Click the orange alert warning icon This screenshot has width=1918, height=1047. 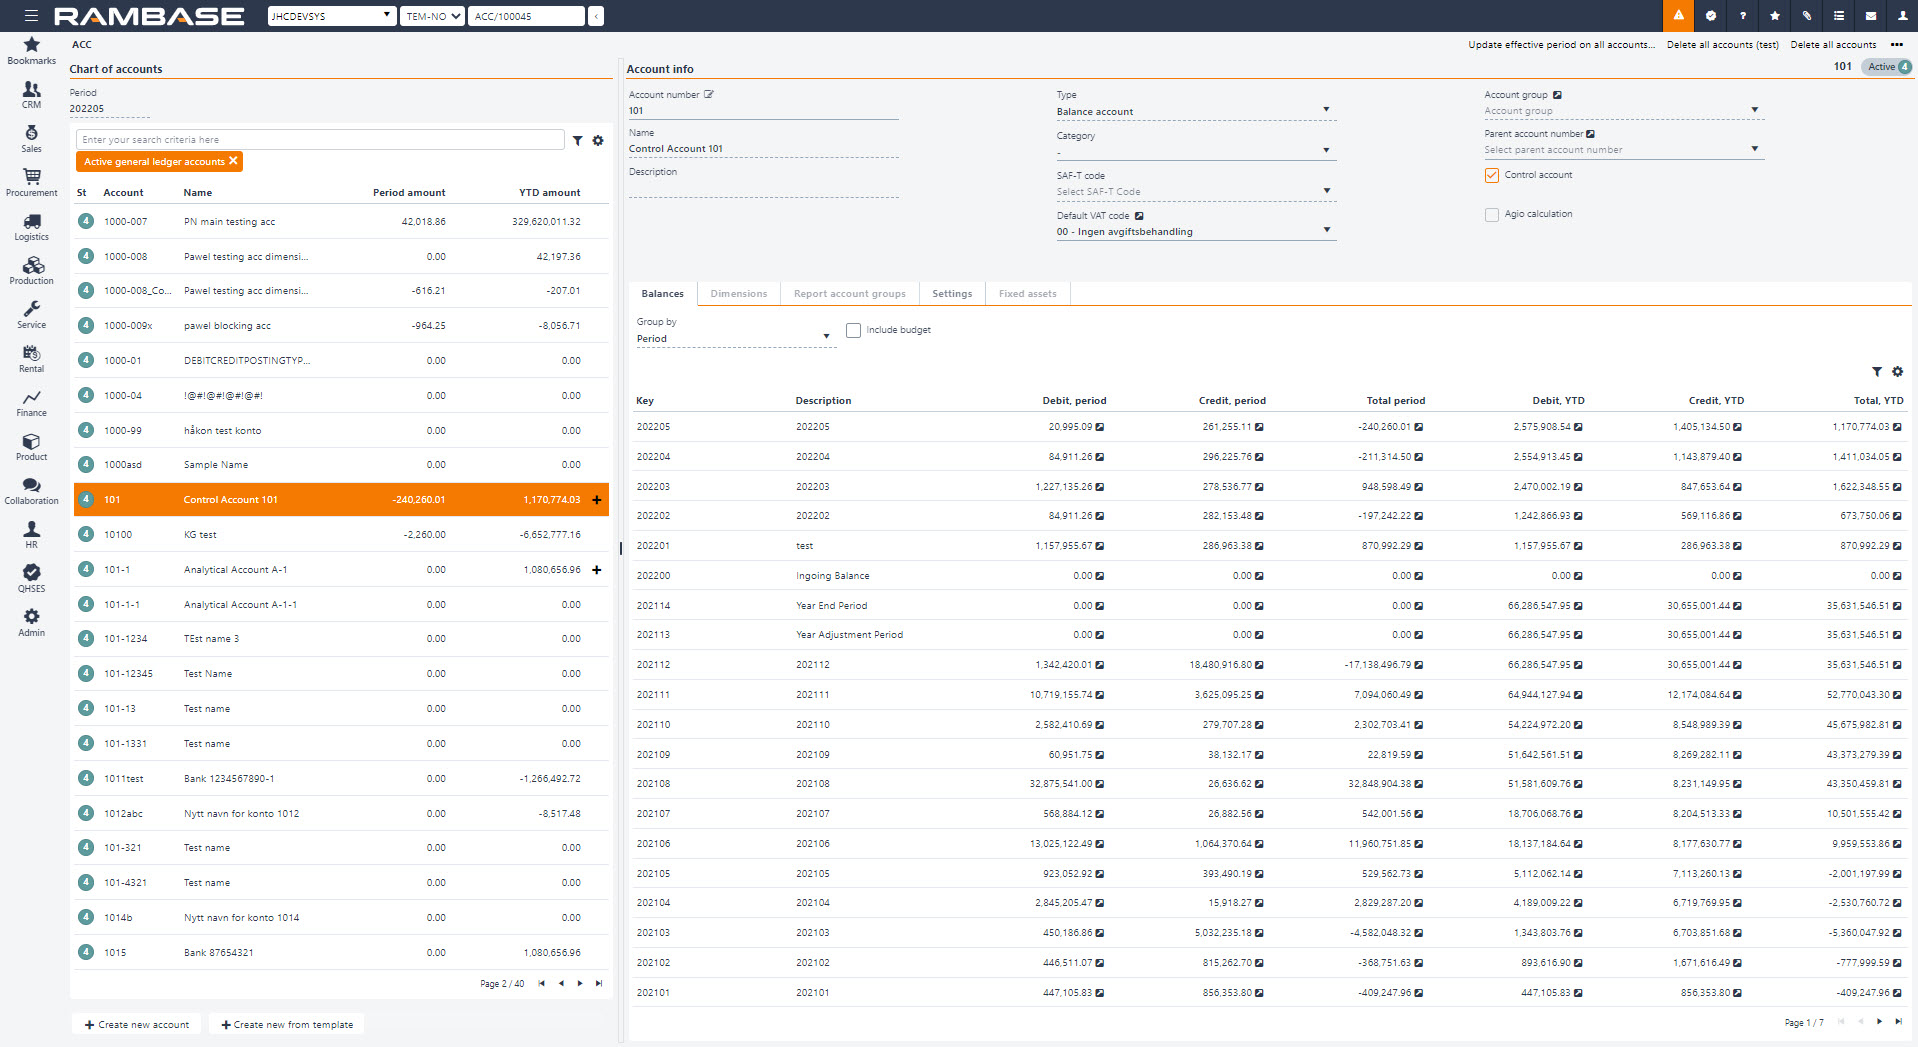(x=1678, y=16)
